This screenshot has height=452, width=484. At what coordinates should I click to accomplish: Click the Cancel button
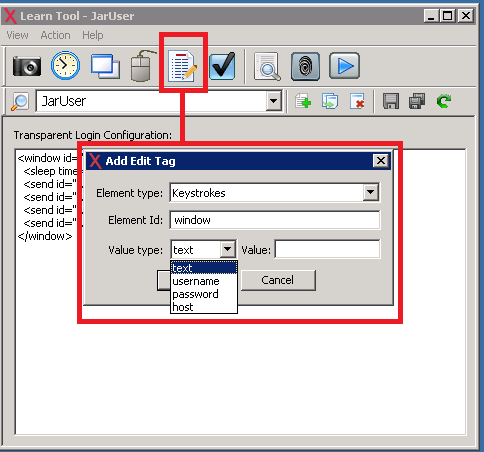point(278,280)
